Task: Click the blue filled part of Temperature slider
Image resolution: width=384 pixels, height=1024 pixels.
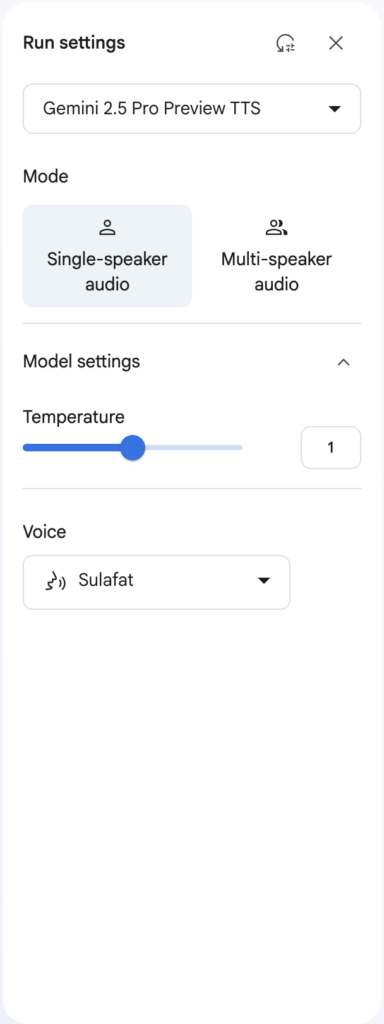Action: tap(72, 448)
